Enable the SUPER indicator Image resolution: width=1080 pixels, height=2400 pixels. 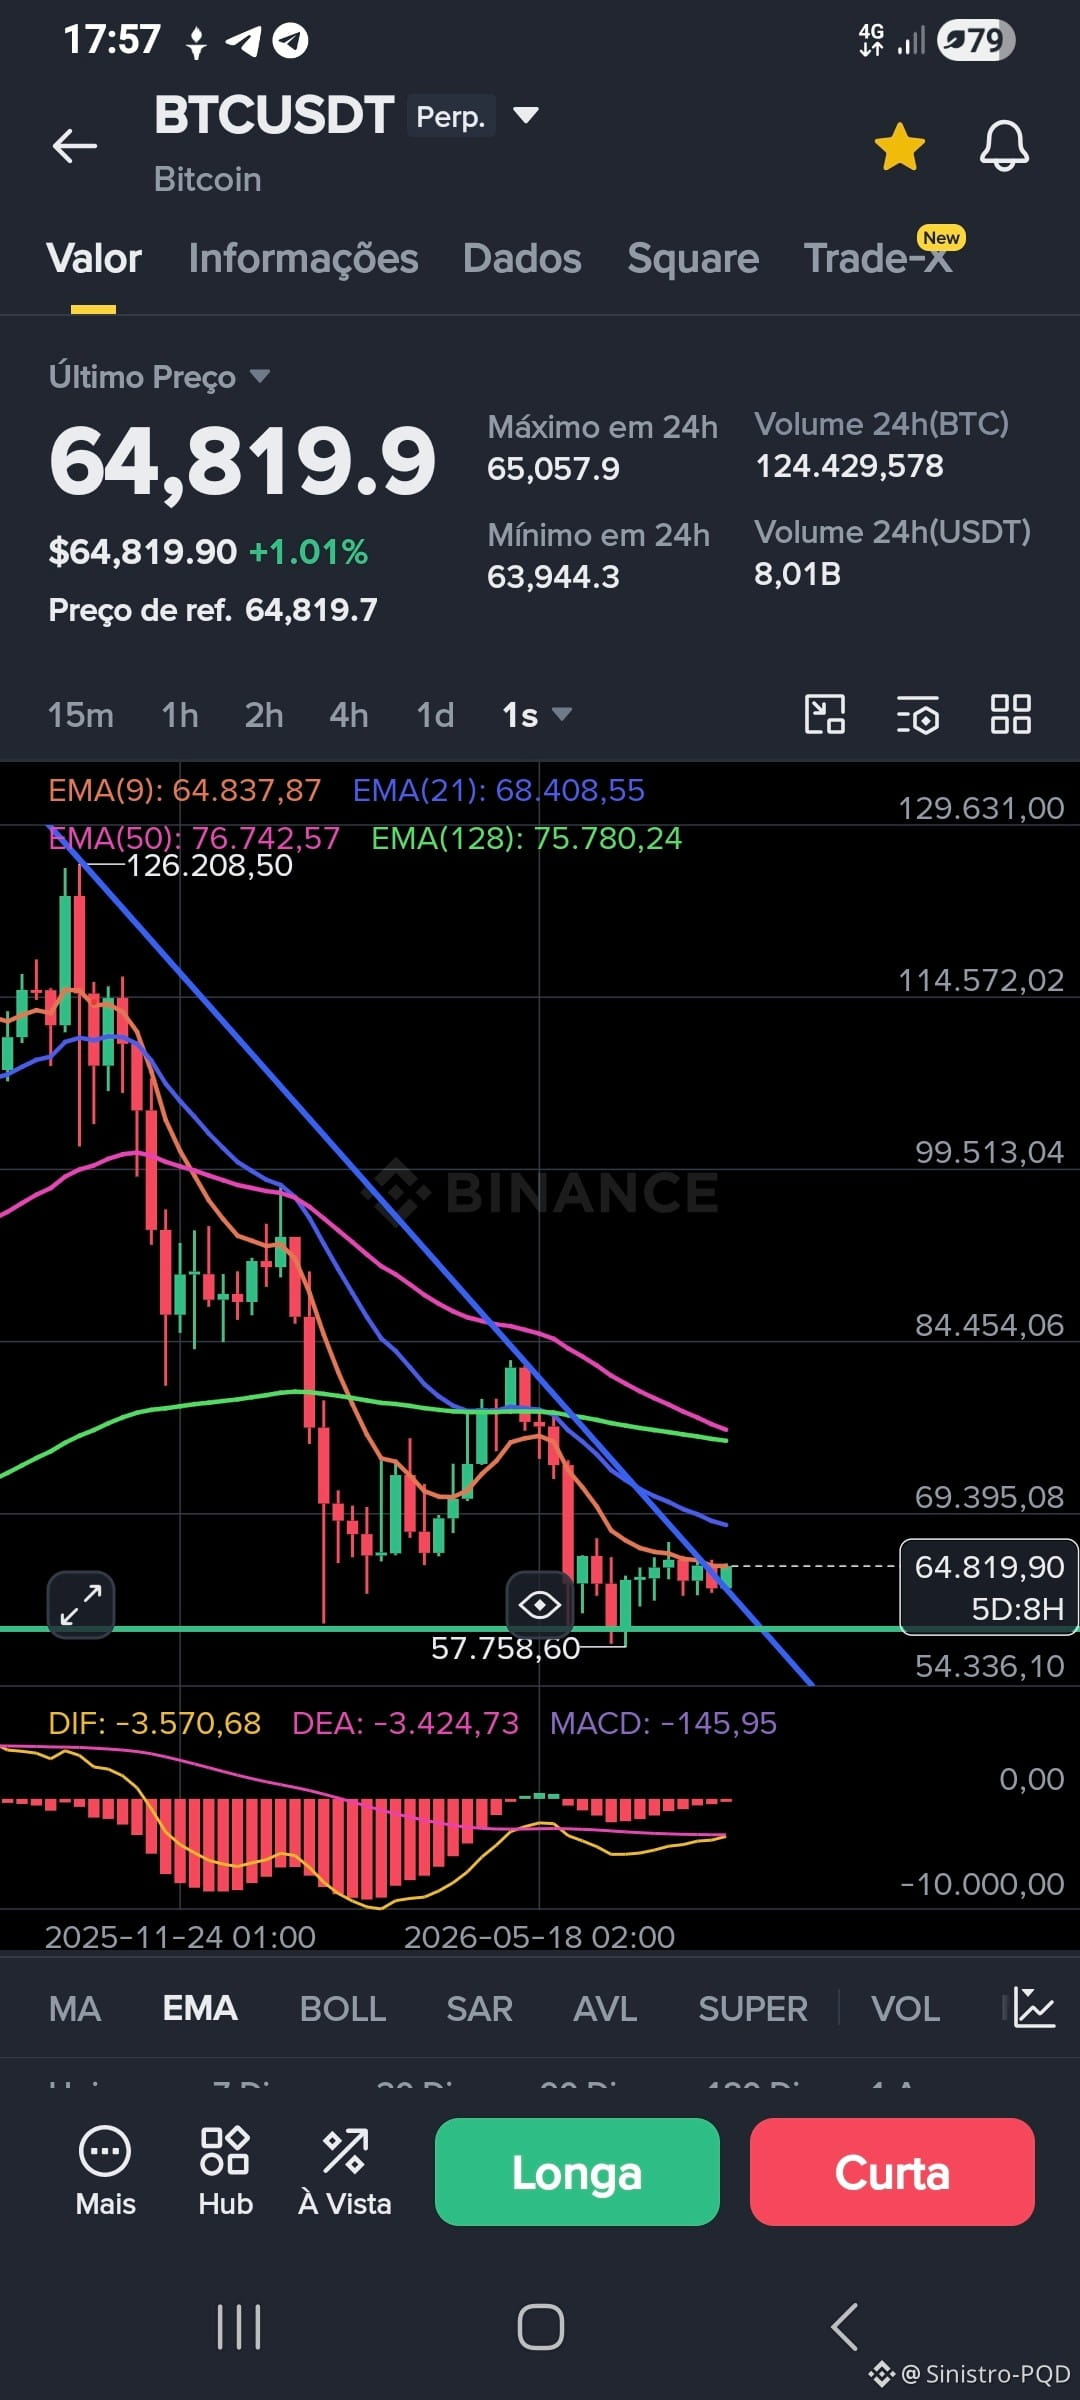point(753,2008)
